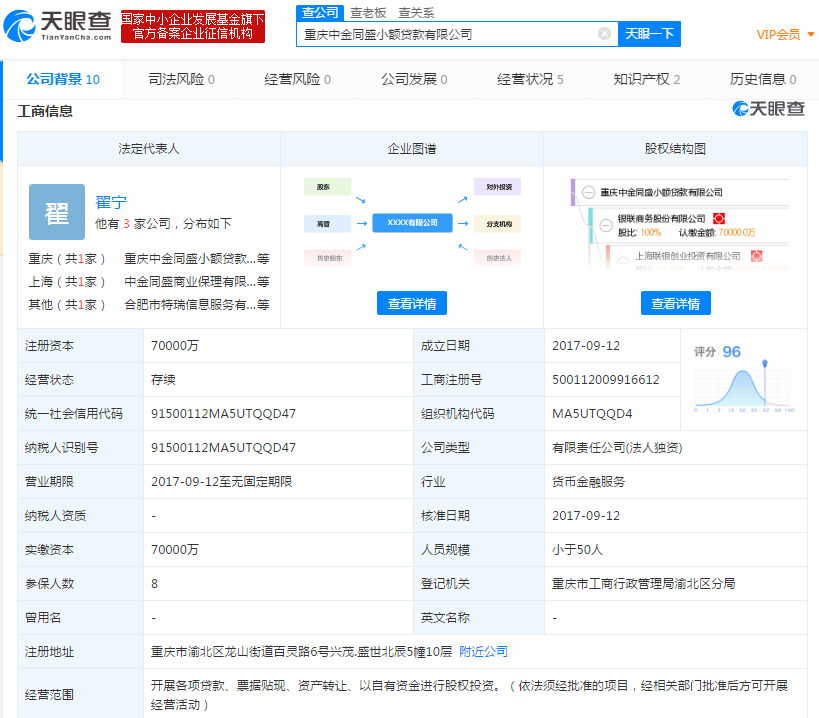Click the 股东 node in the enterprise graph

coord(327,187)
